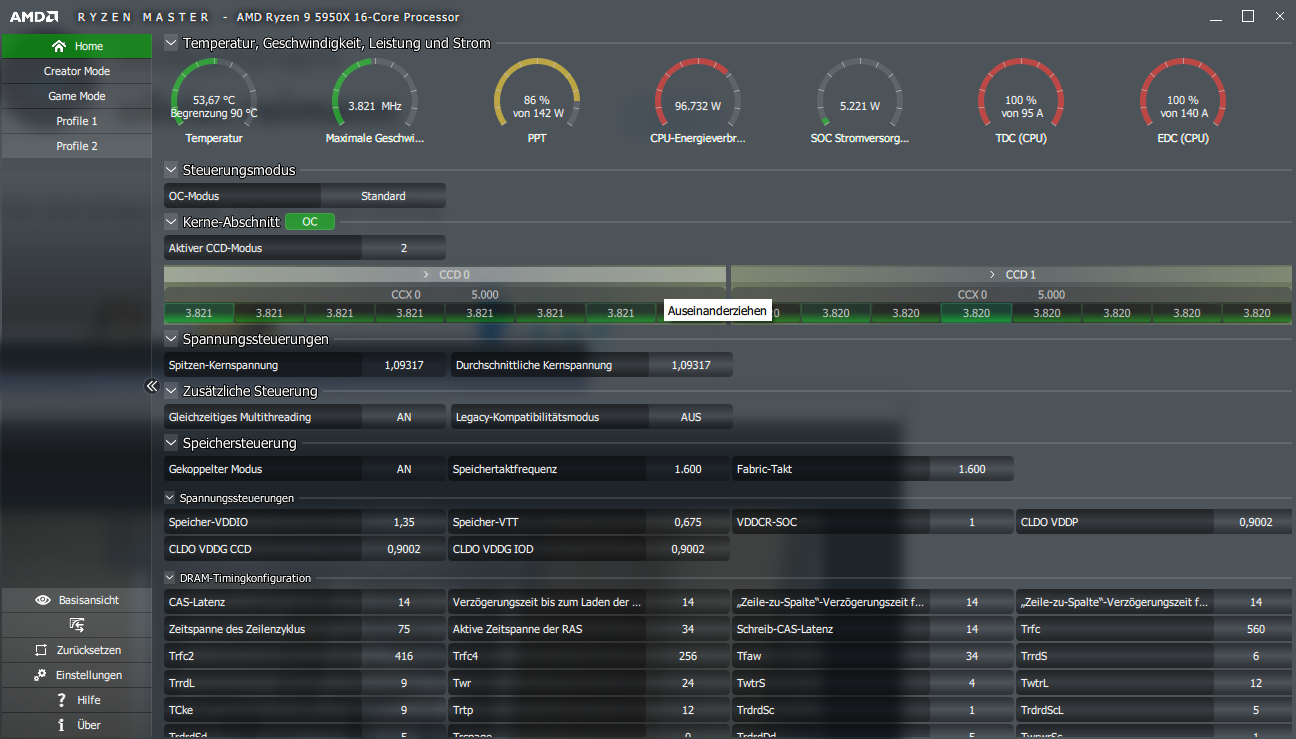Switch to Creator Mode profile
Screen dimensions: 1296x739
[x=76, y=71]
